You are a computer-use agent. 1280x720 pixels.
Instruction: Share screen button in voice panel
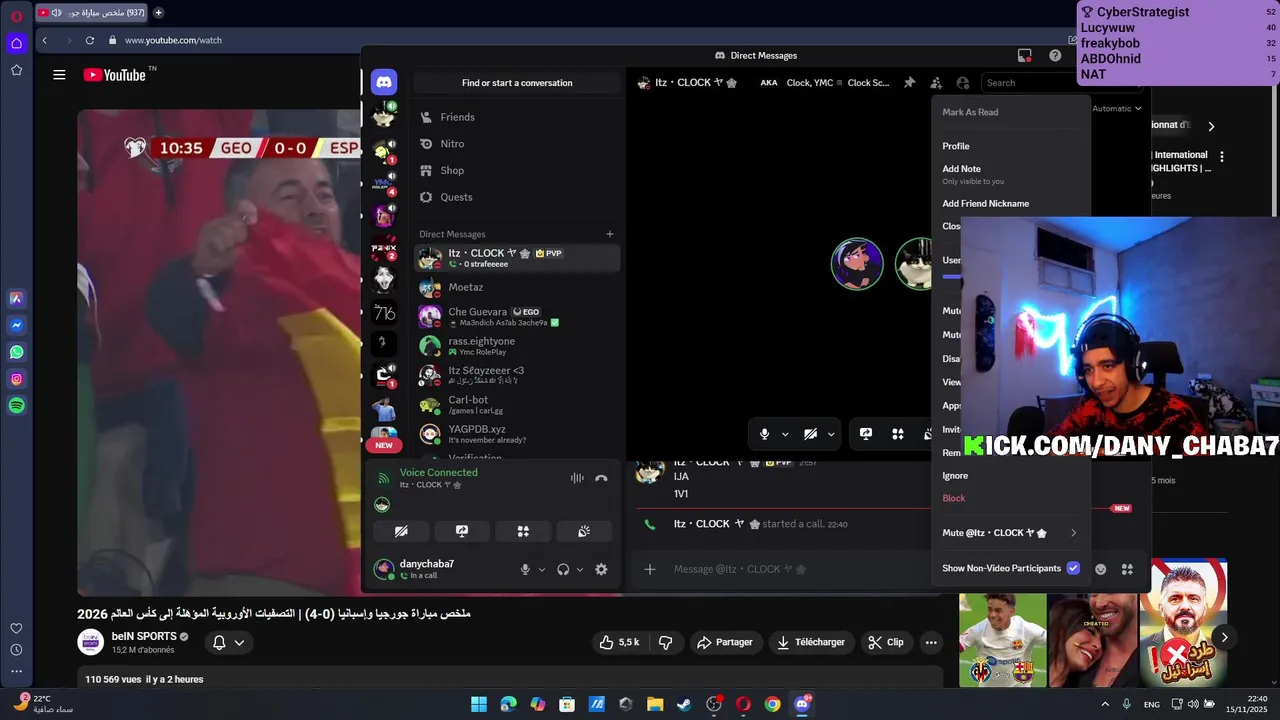point(462,531)
